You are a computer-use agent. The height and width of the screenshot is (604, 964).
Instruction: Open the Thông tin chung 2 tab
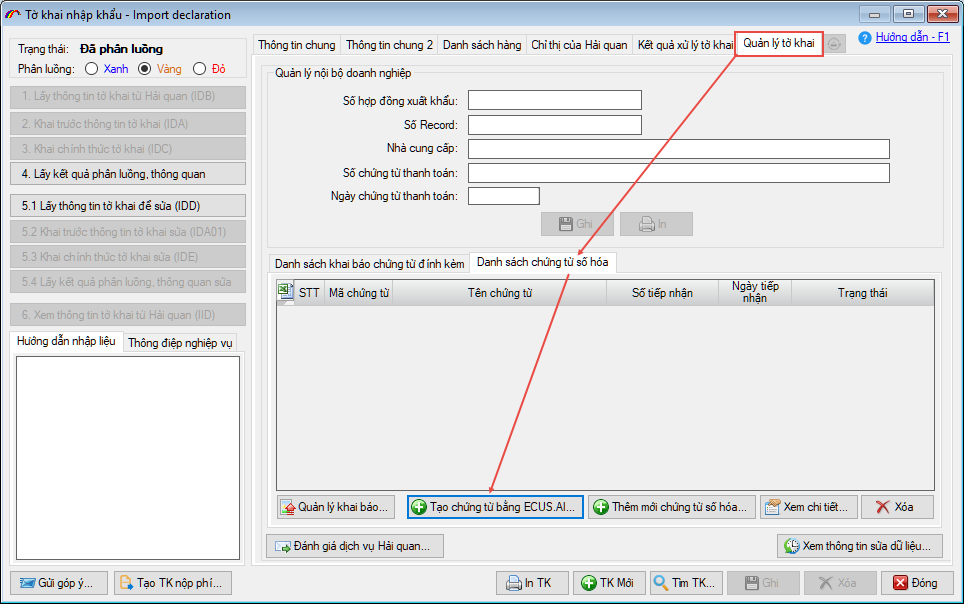(x=389, y=45)
